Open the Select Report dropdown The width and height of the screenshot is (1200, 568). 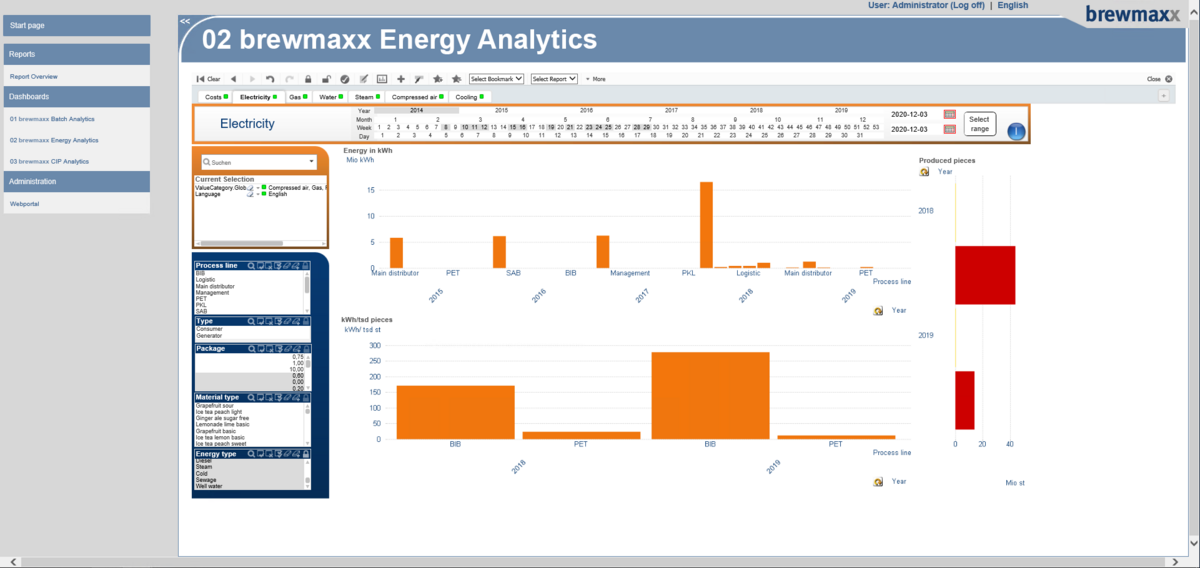click(x=555, y=79)
